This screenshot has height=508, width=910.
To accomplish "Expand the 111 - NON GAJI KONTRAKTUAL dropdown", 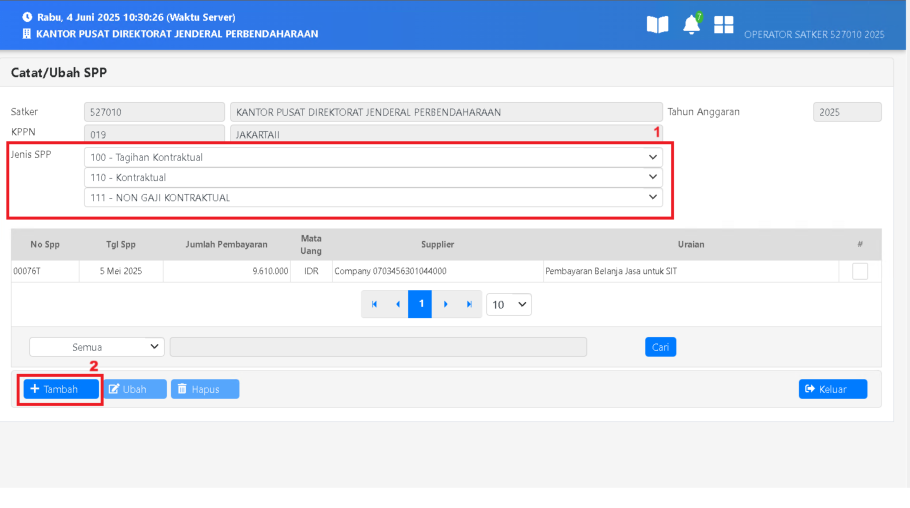I will 373,198.
